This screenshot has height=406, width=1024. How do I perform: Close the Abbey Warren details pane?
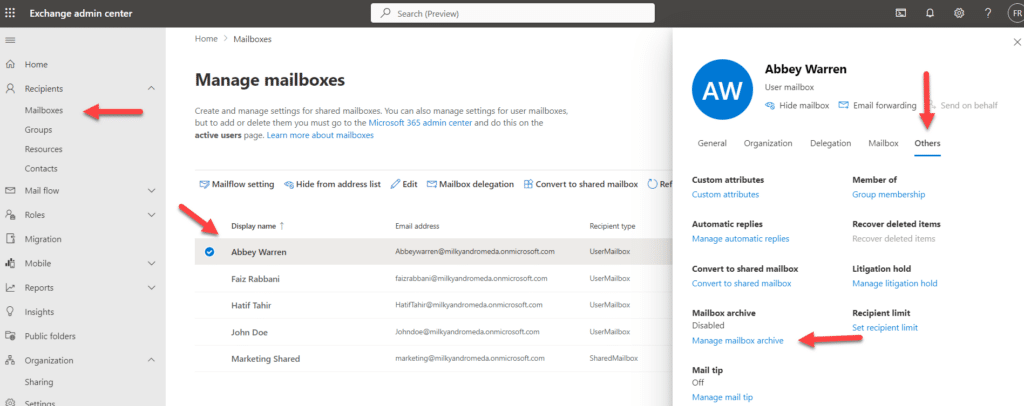pos(1017,42)
